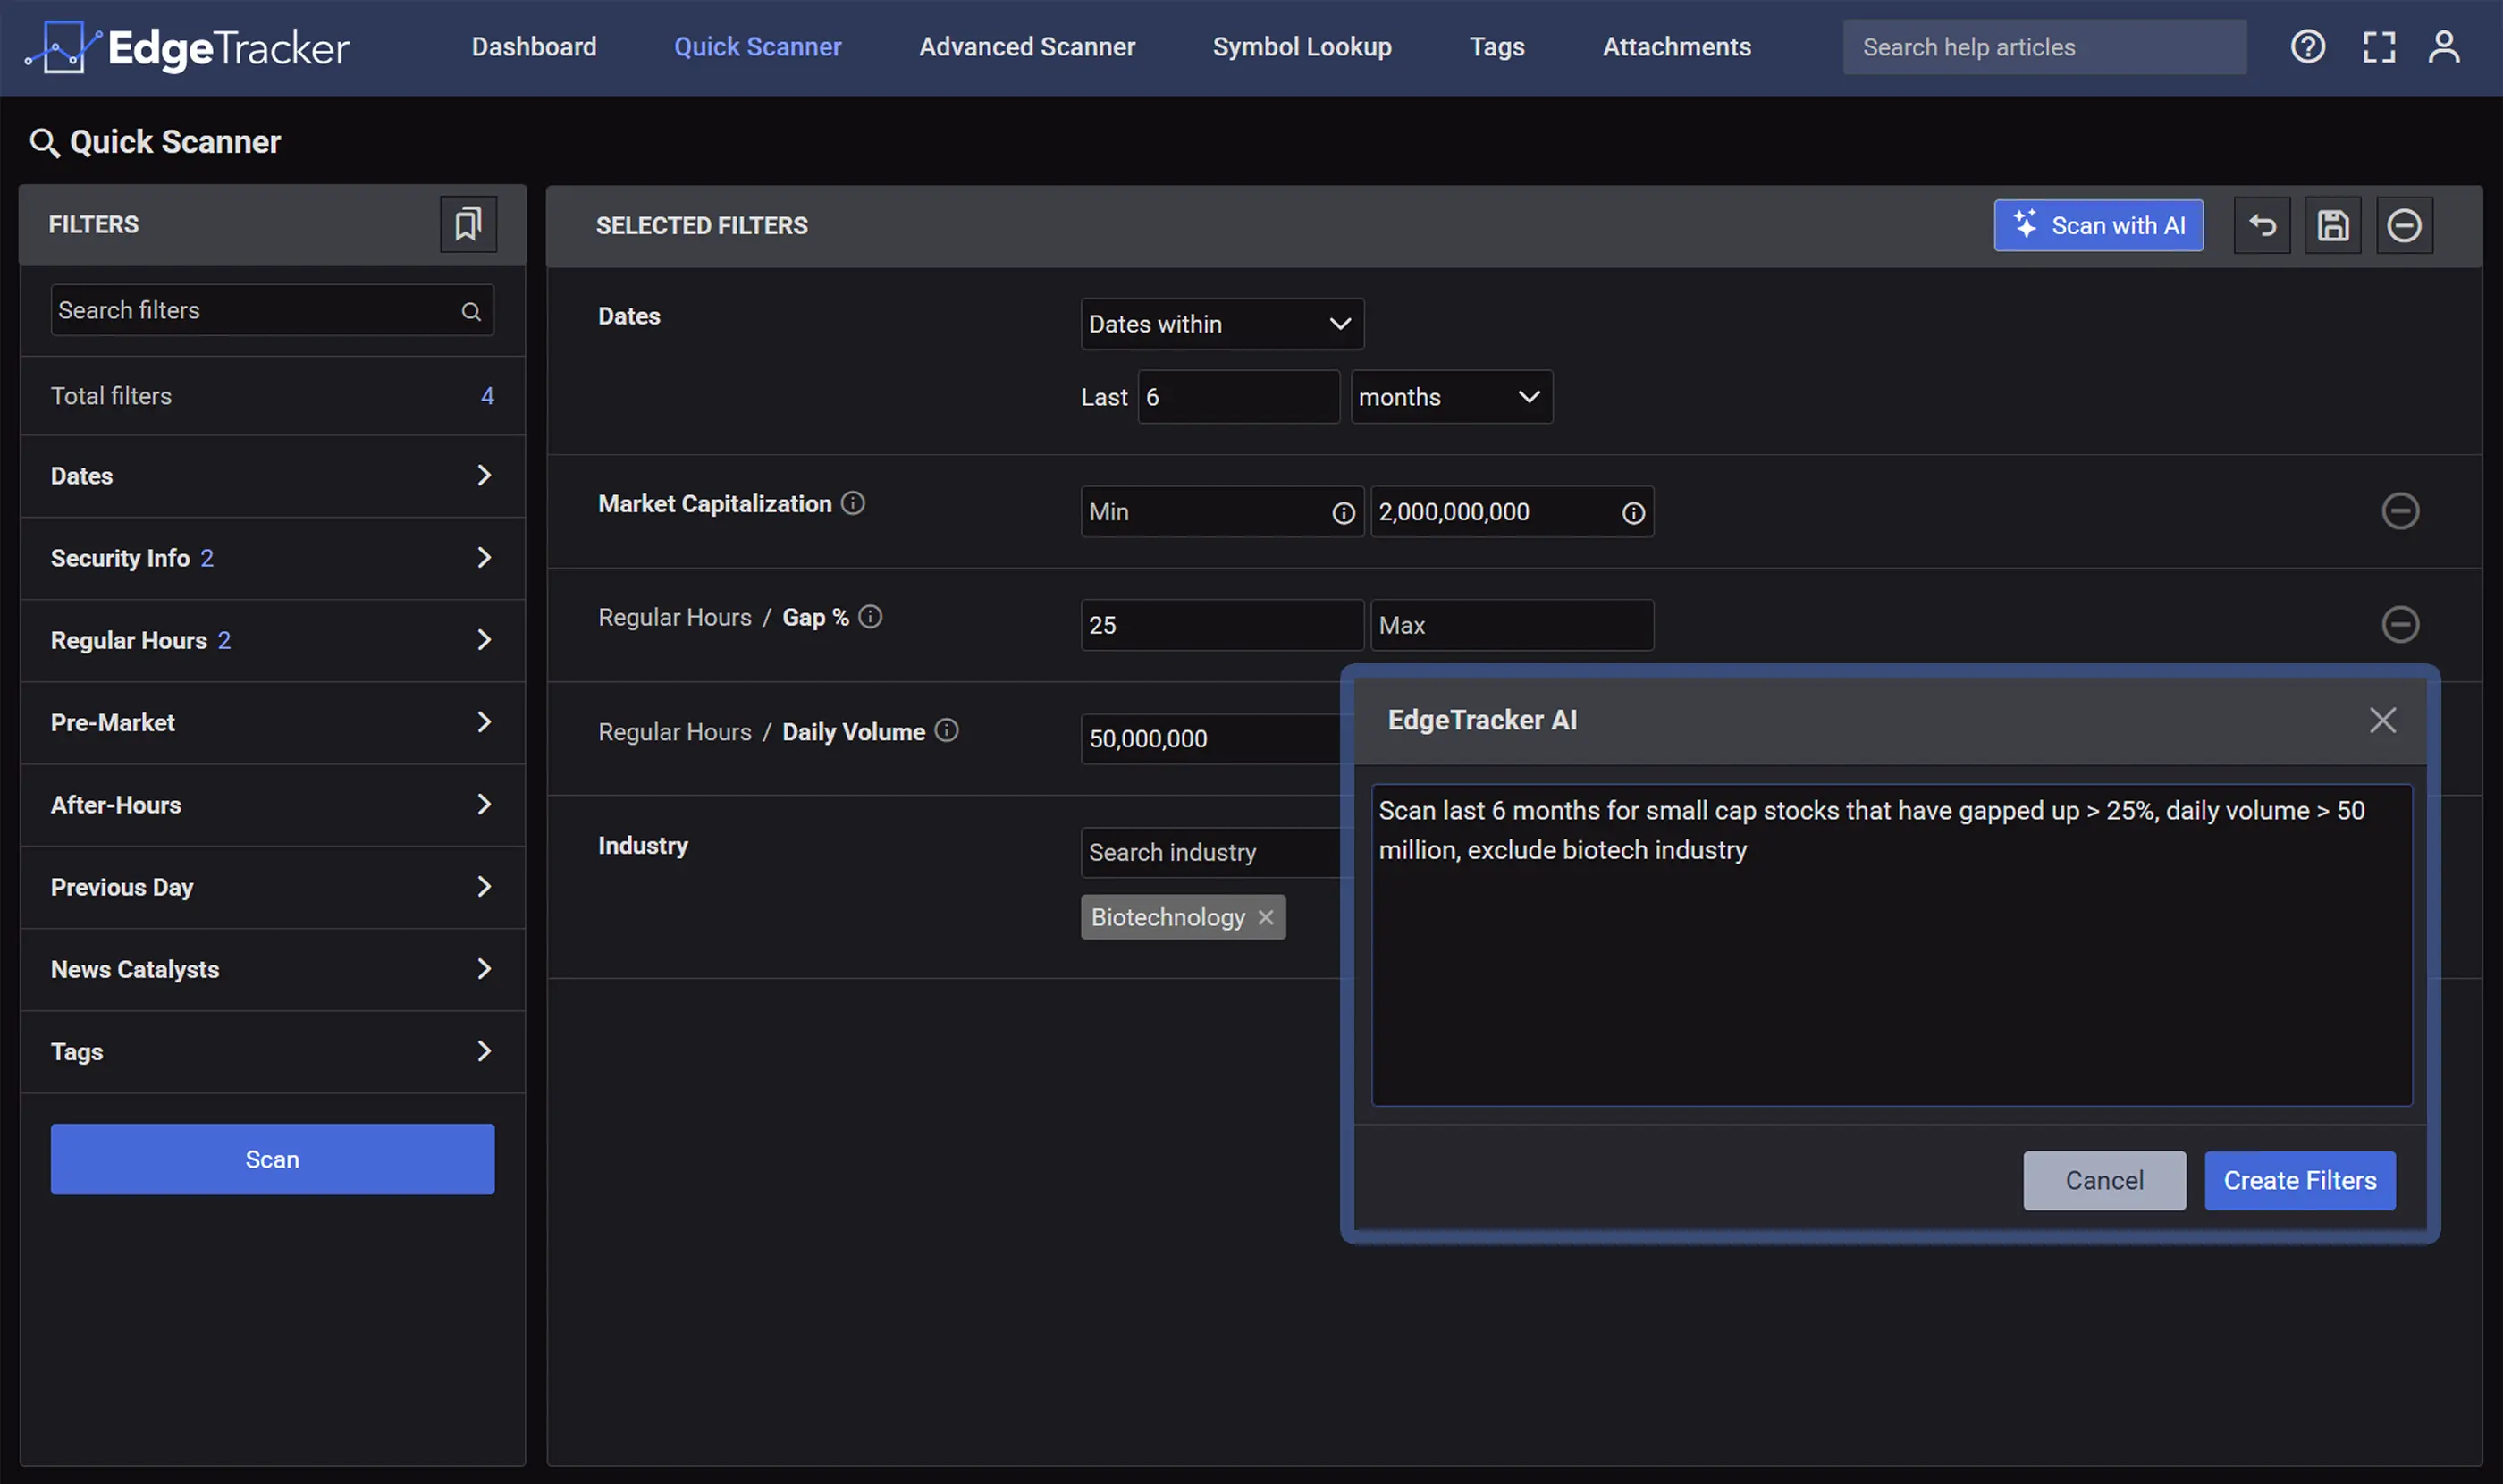Open the Dates within dropdown
This screenshot has width=2503, height=1484.
[1221, 324]
